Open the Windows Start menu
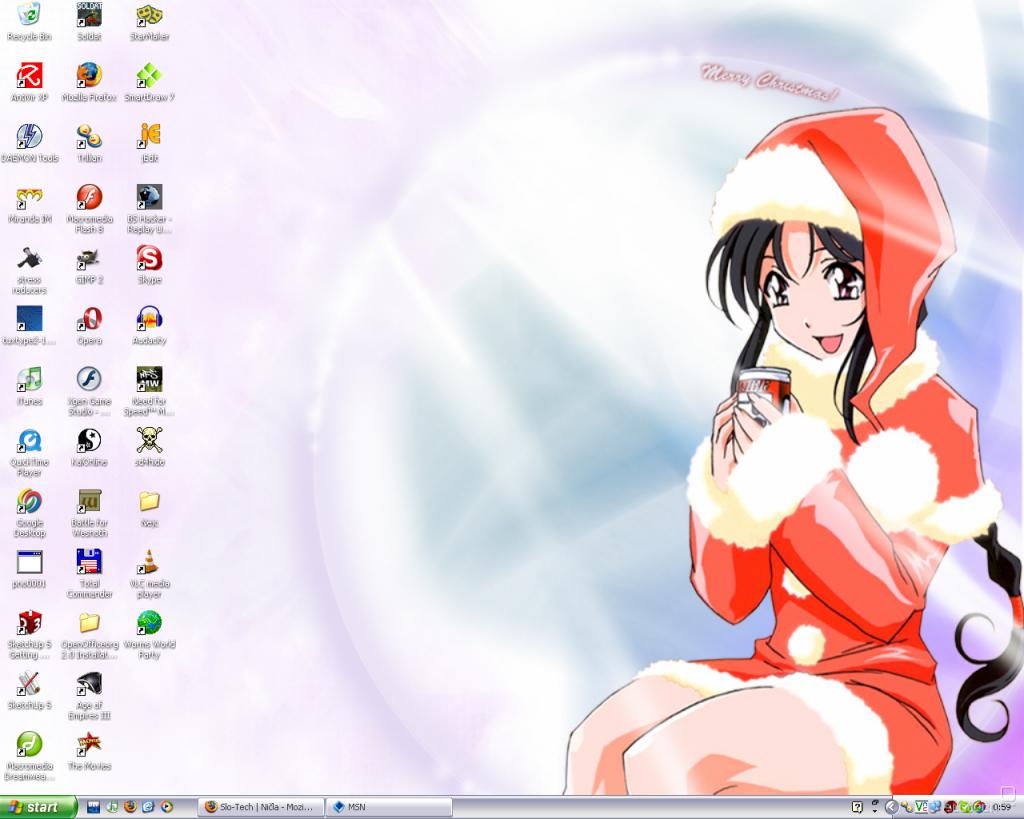 (38, 807)
